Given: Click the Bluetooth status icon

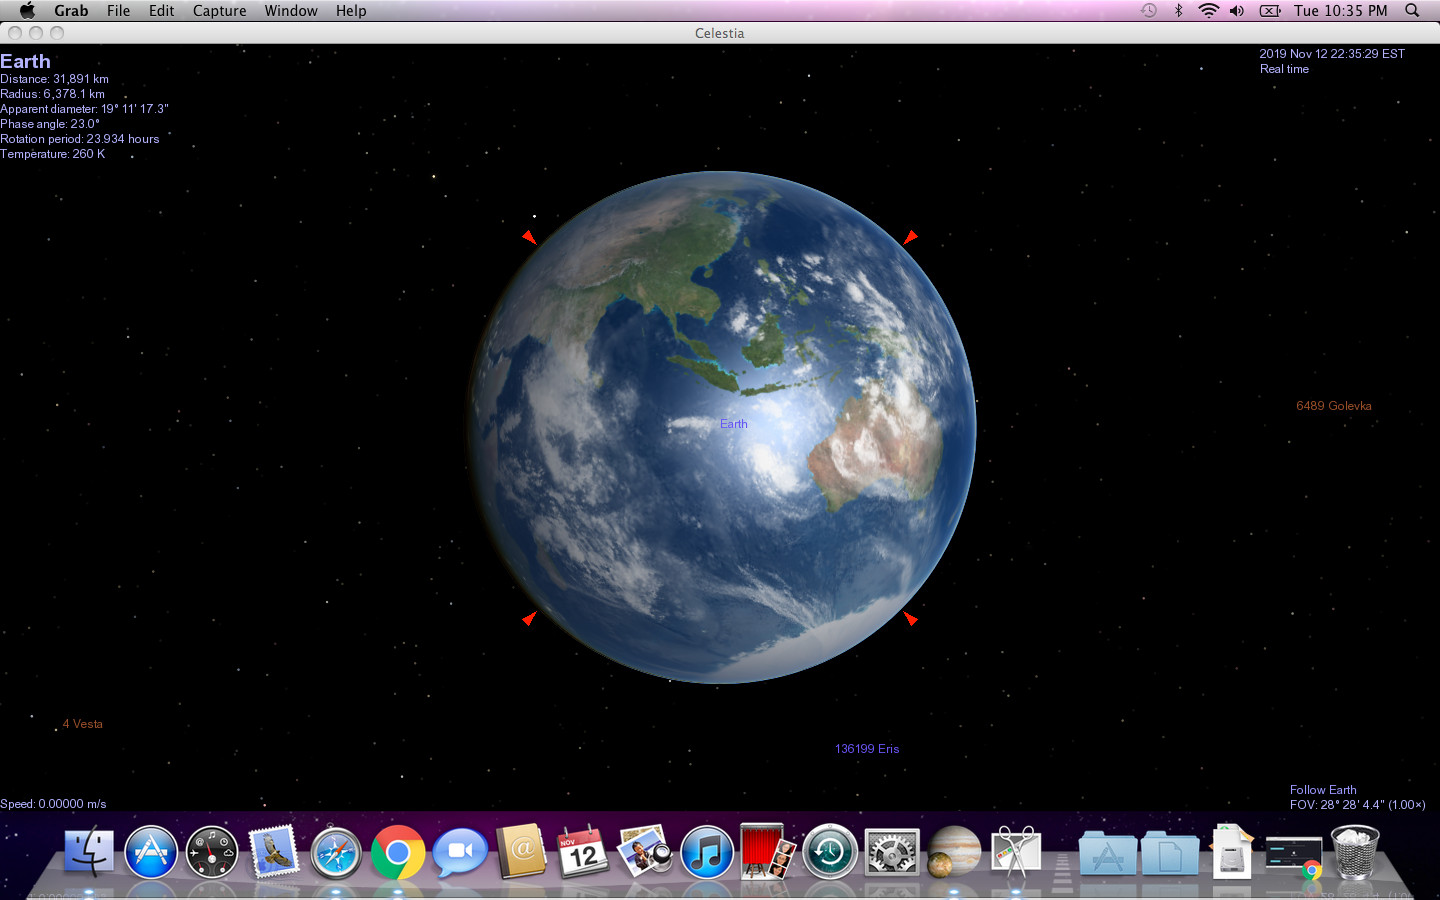Looking at the screenshot, I should (x=1178, y=11).
